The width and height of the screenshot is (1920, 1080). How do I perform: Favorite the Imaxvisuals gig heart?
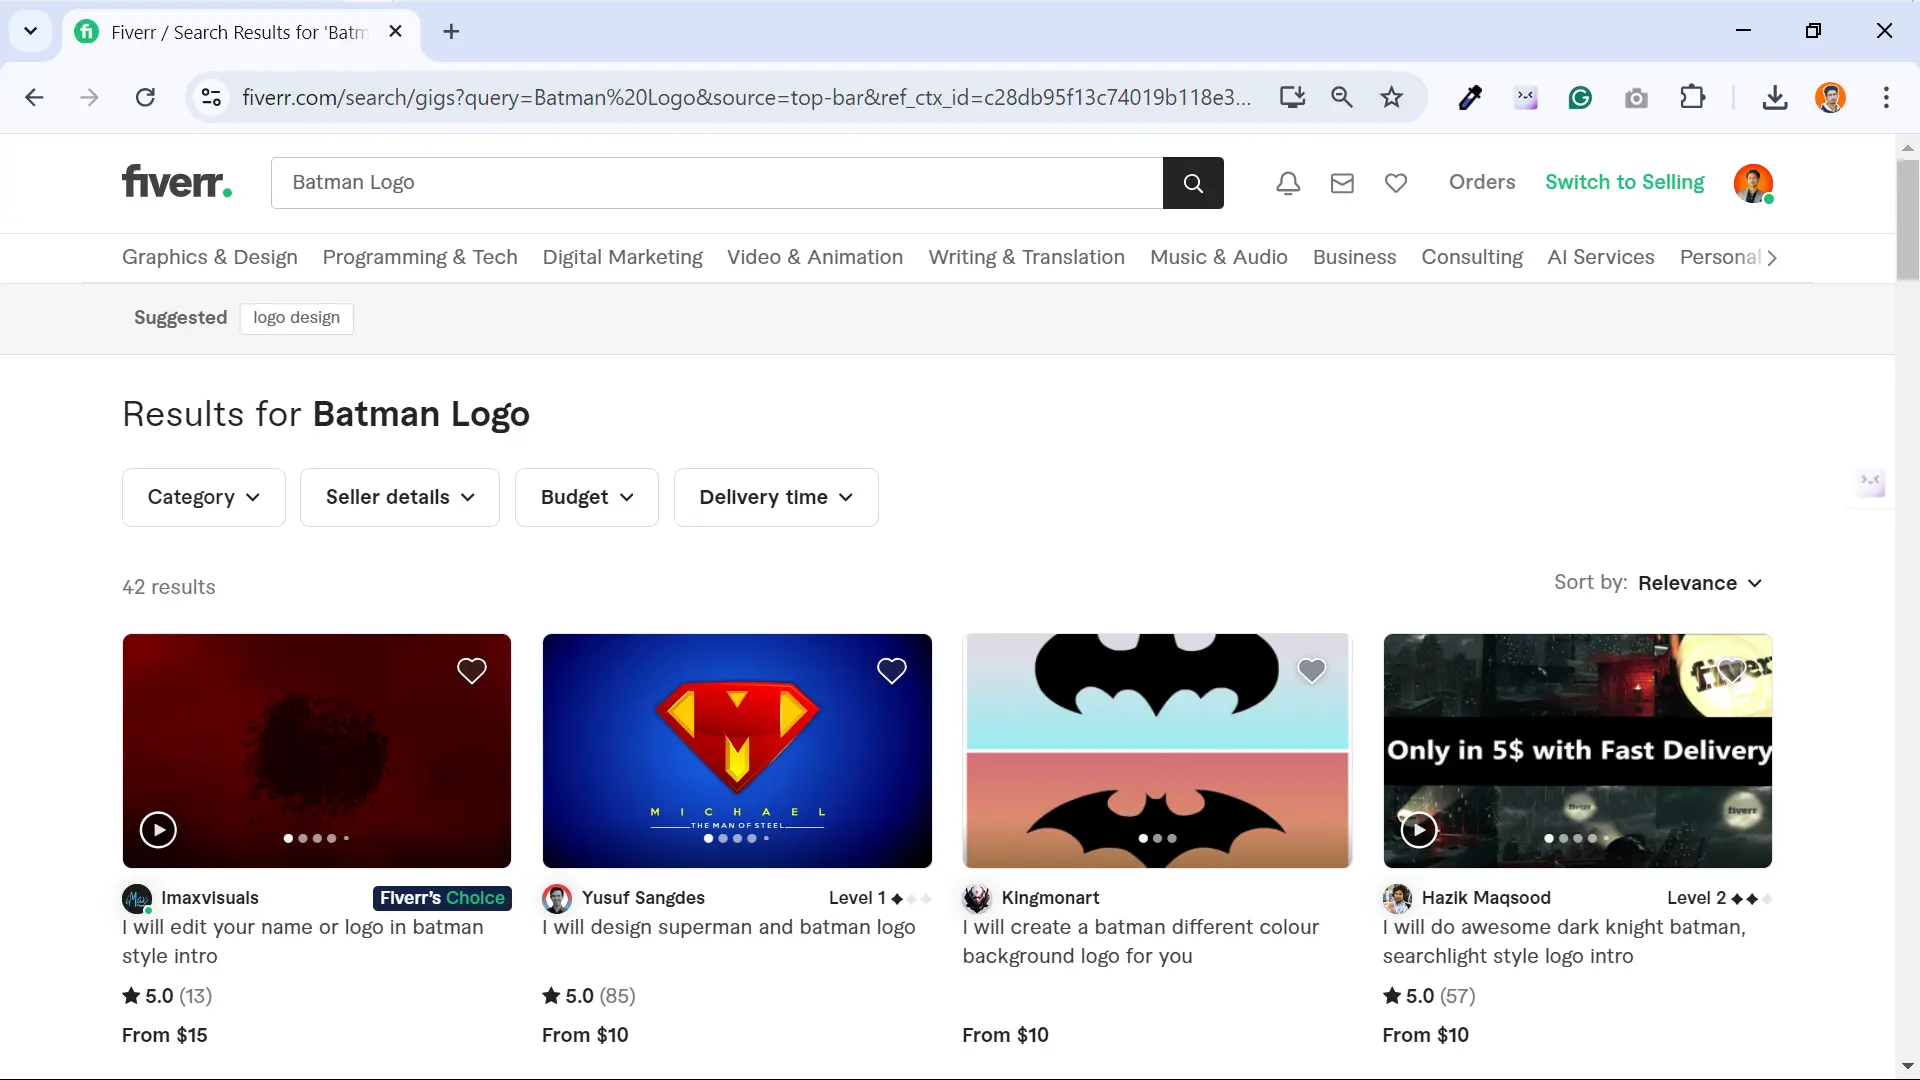pyautogui.click(x=472, y=670)
